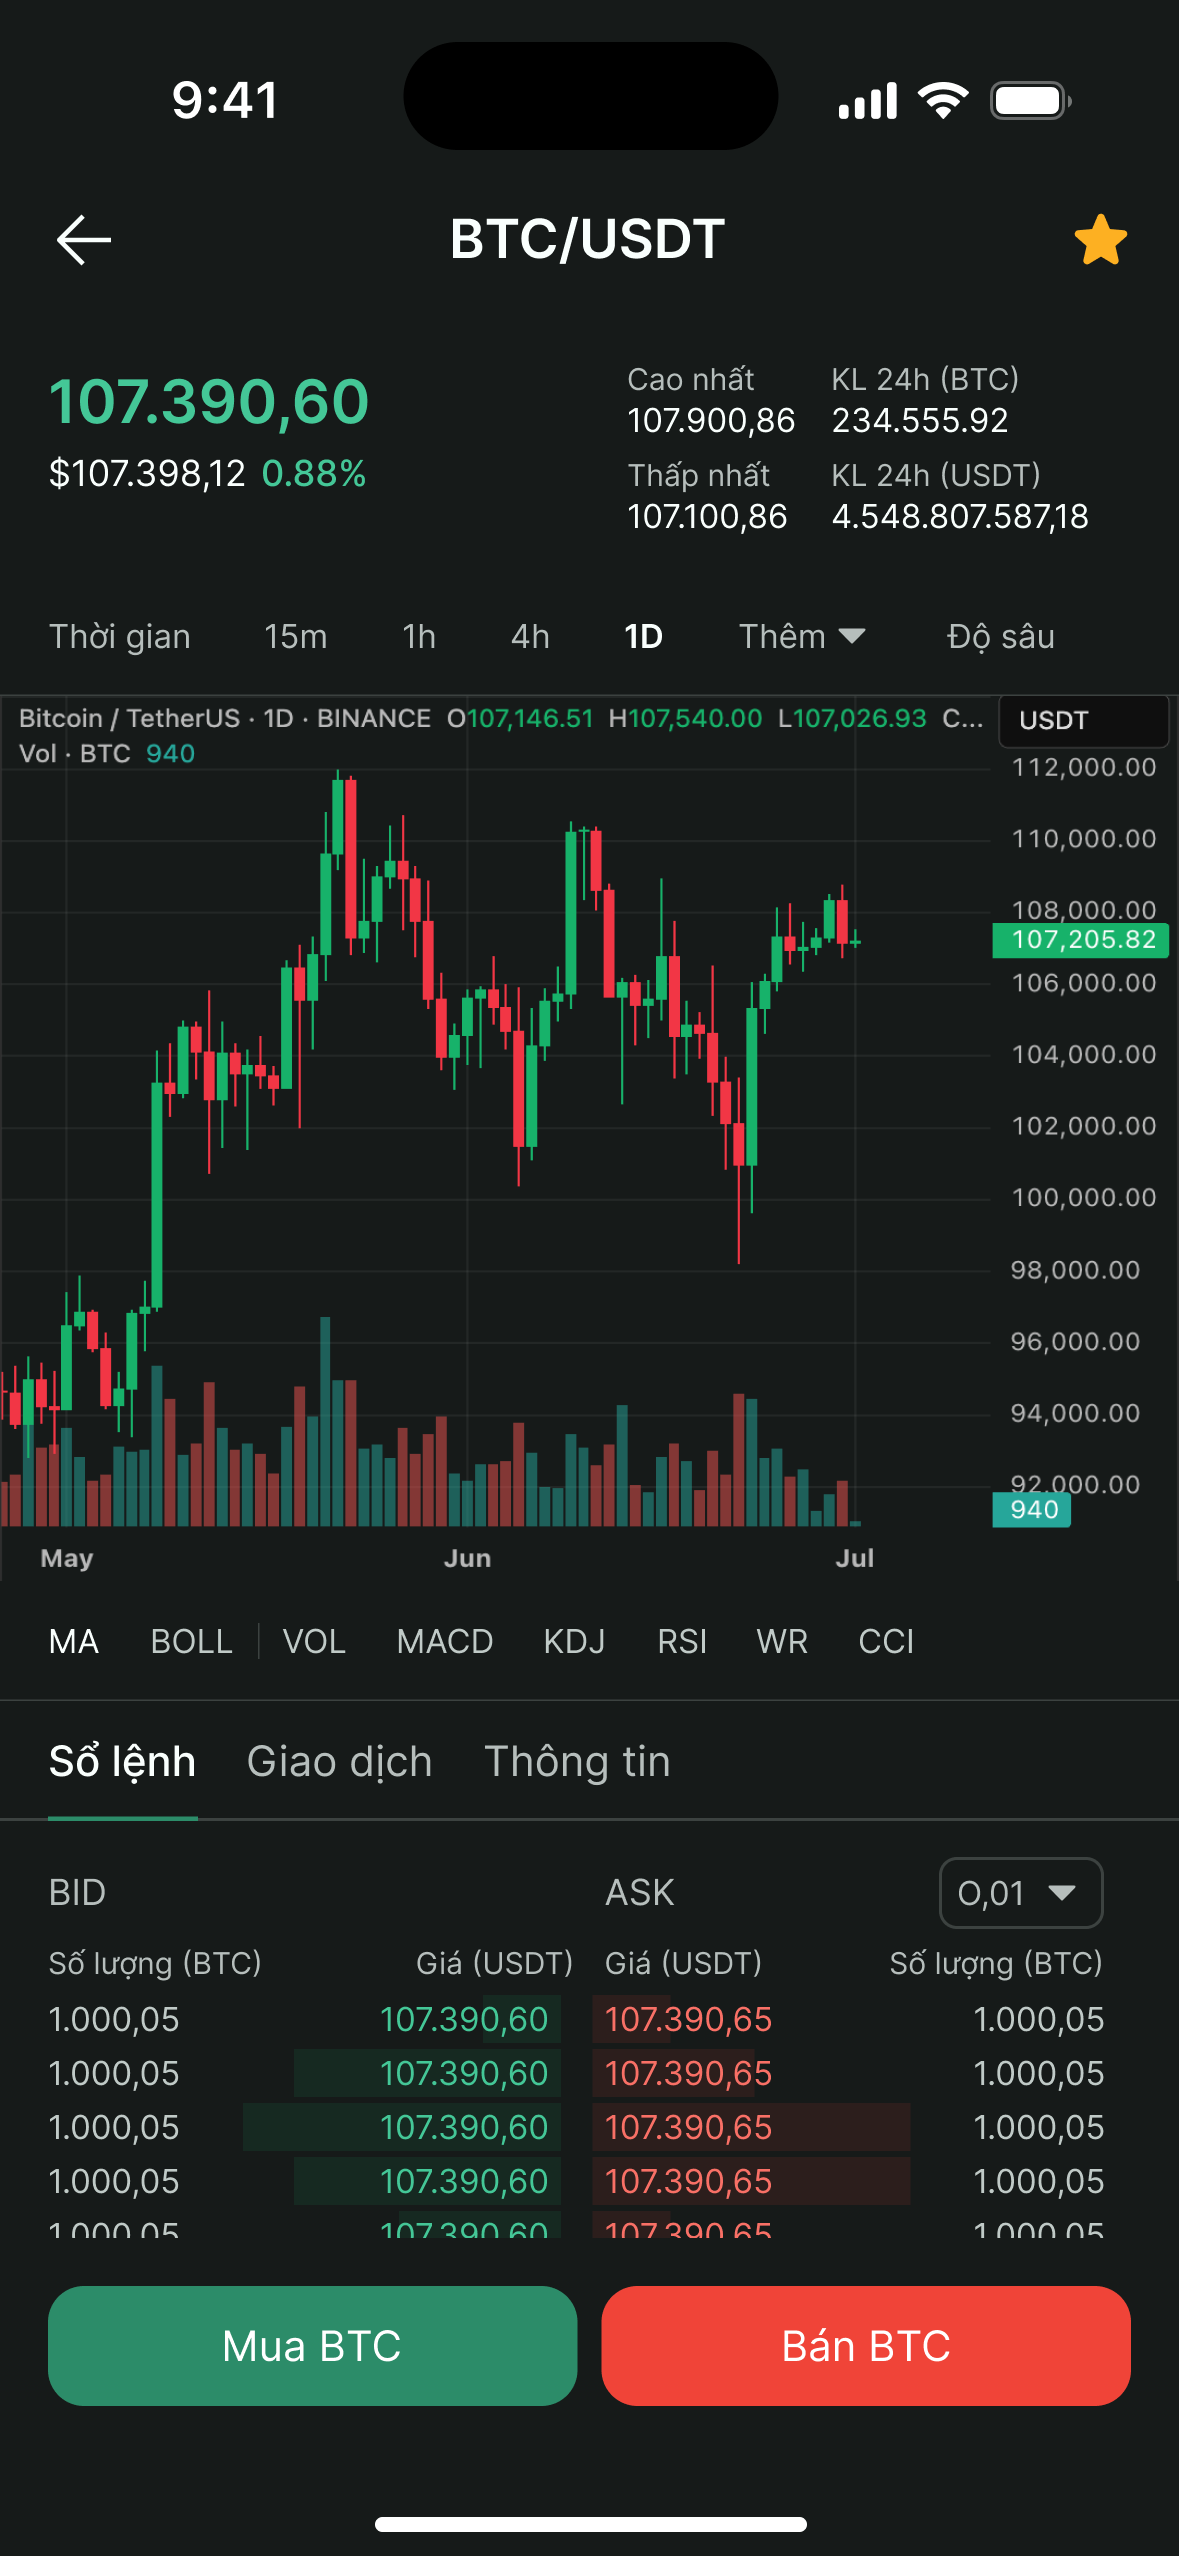The height and width of the screenshot is (2556, 1179).
Task: Tap the back arrow icon
Action: point(83,240)
